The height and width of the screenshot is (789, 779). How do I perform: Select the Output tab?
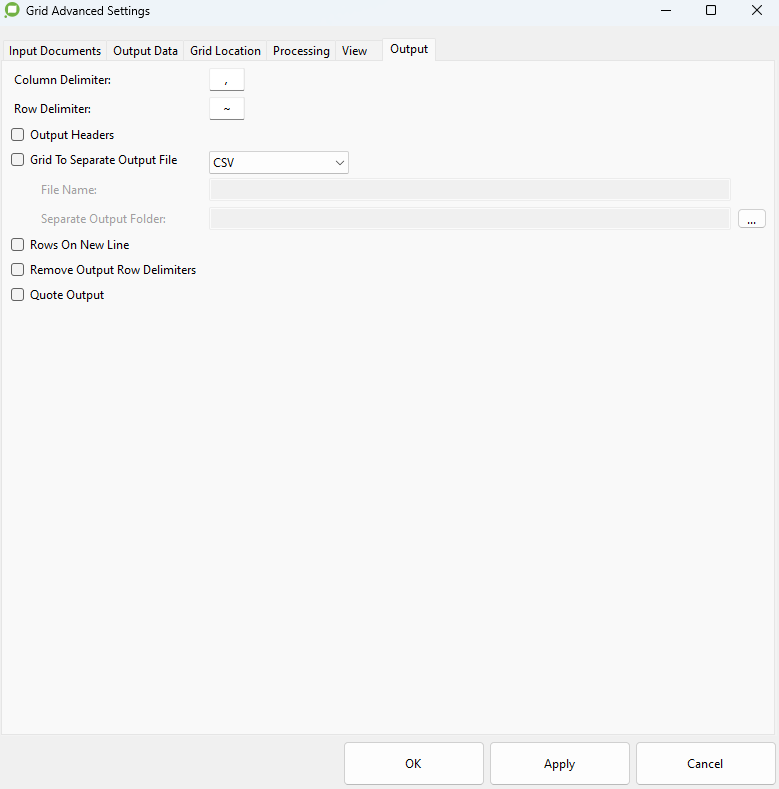coord(409,49)
